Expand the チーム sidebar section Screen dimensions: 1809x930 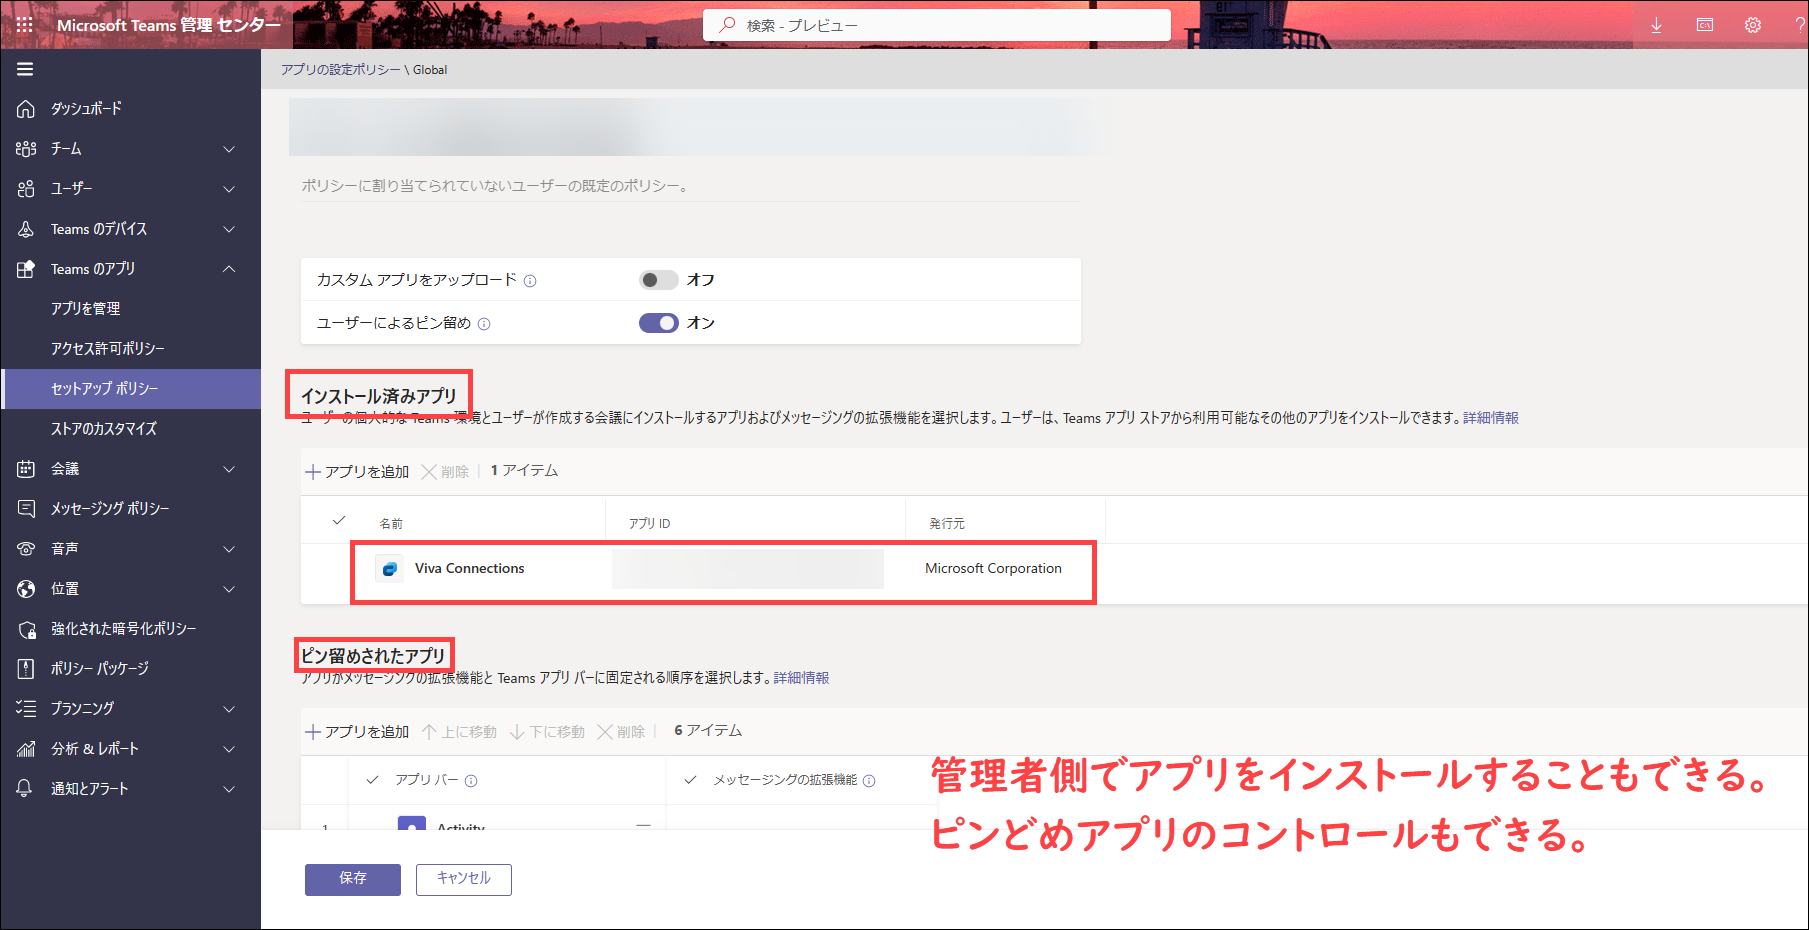[x=229, y=149]
